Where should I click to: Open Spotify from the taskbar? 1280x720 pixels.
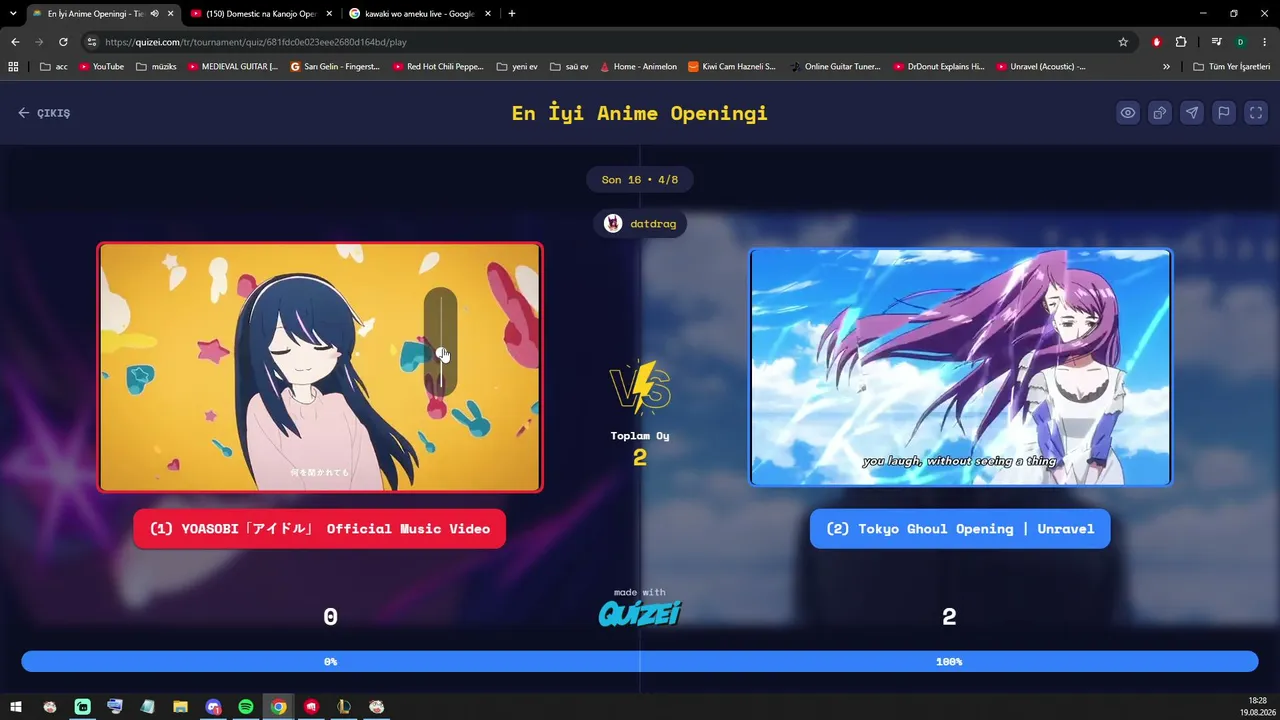[246, 707]
